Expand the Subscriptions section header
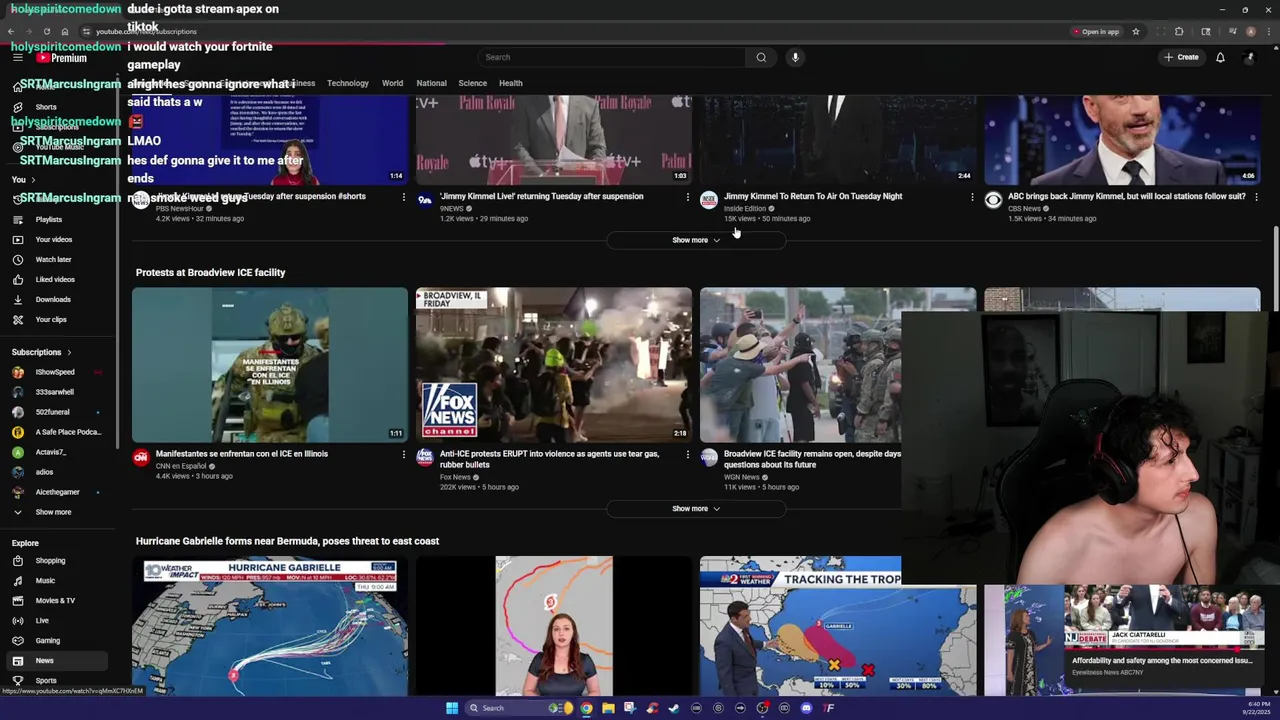The height and width of the screenshot is (720, 1280). (42, 352)
